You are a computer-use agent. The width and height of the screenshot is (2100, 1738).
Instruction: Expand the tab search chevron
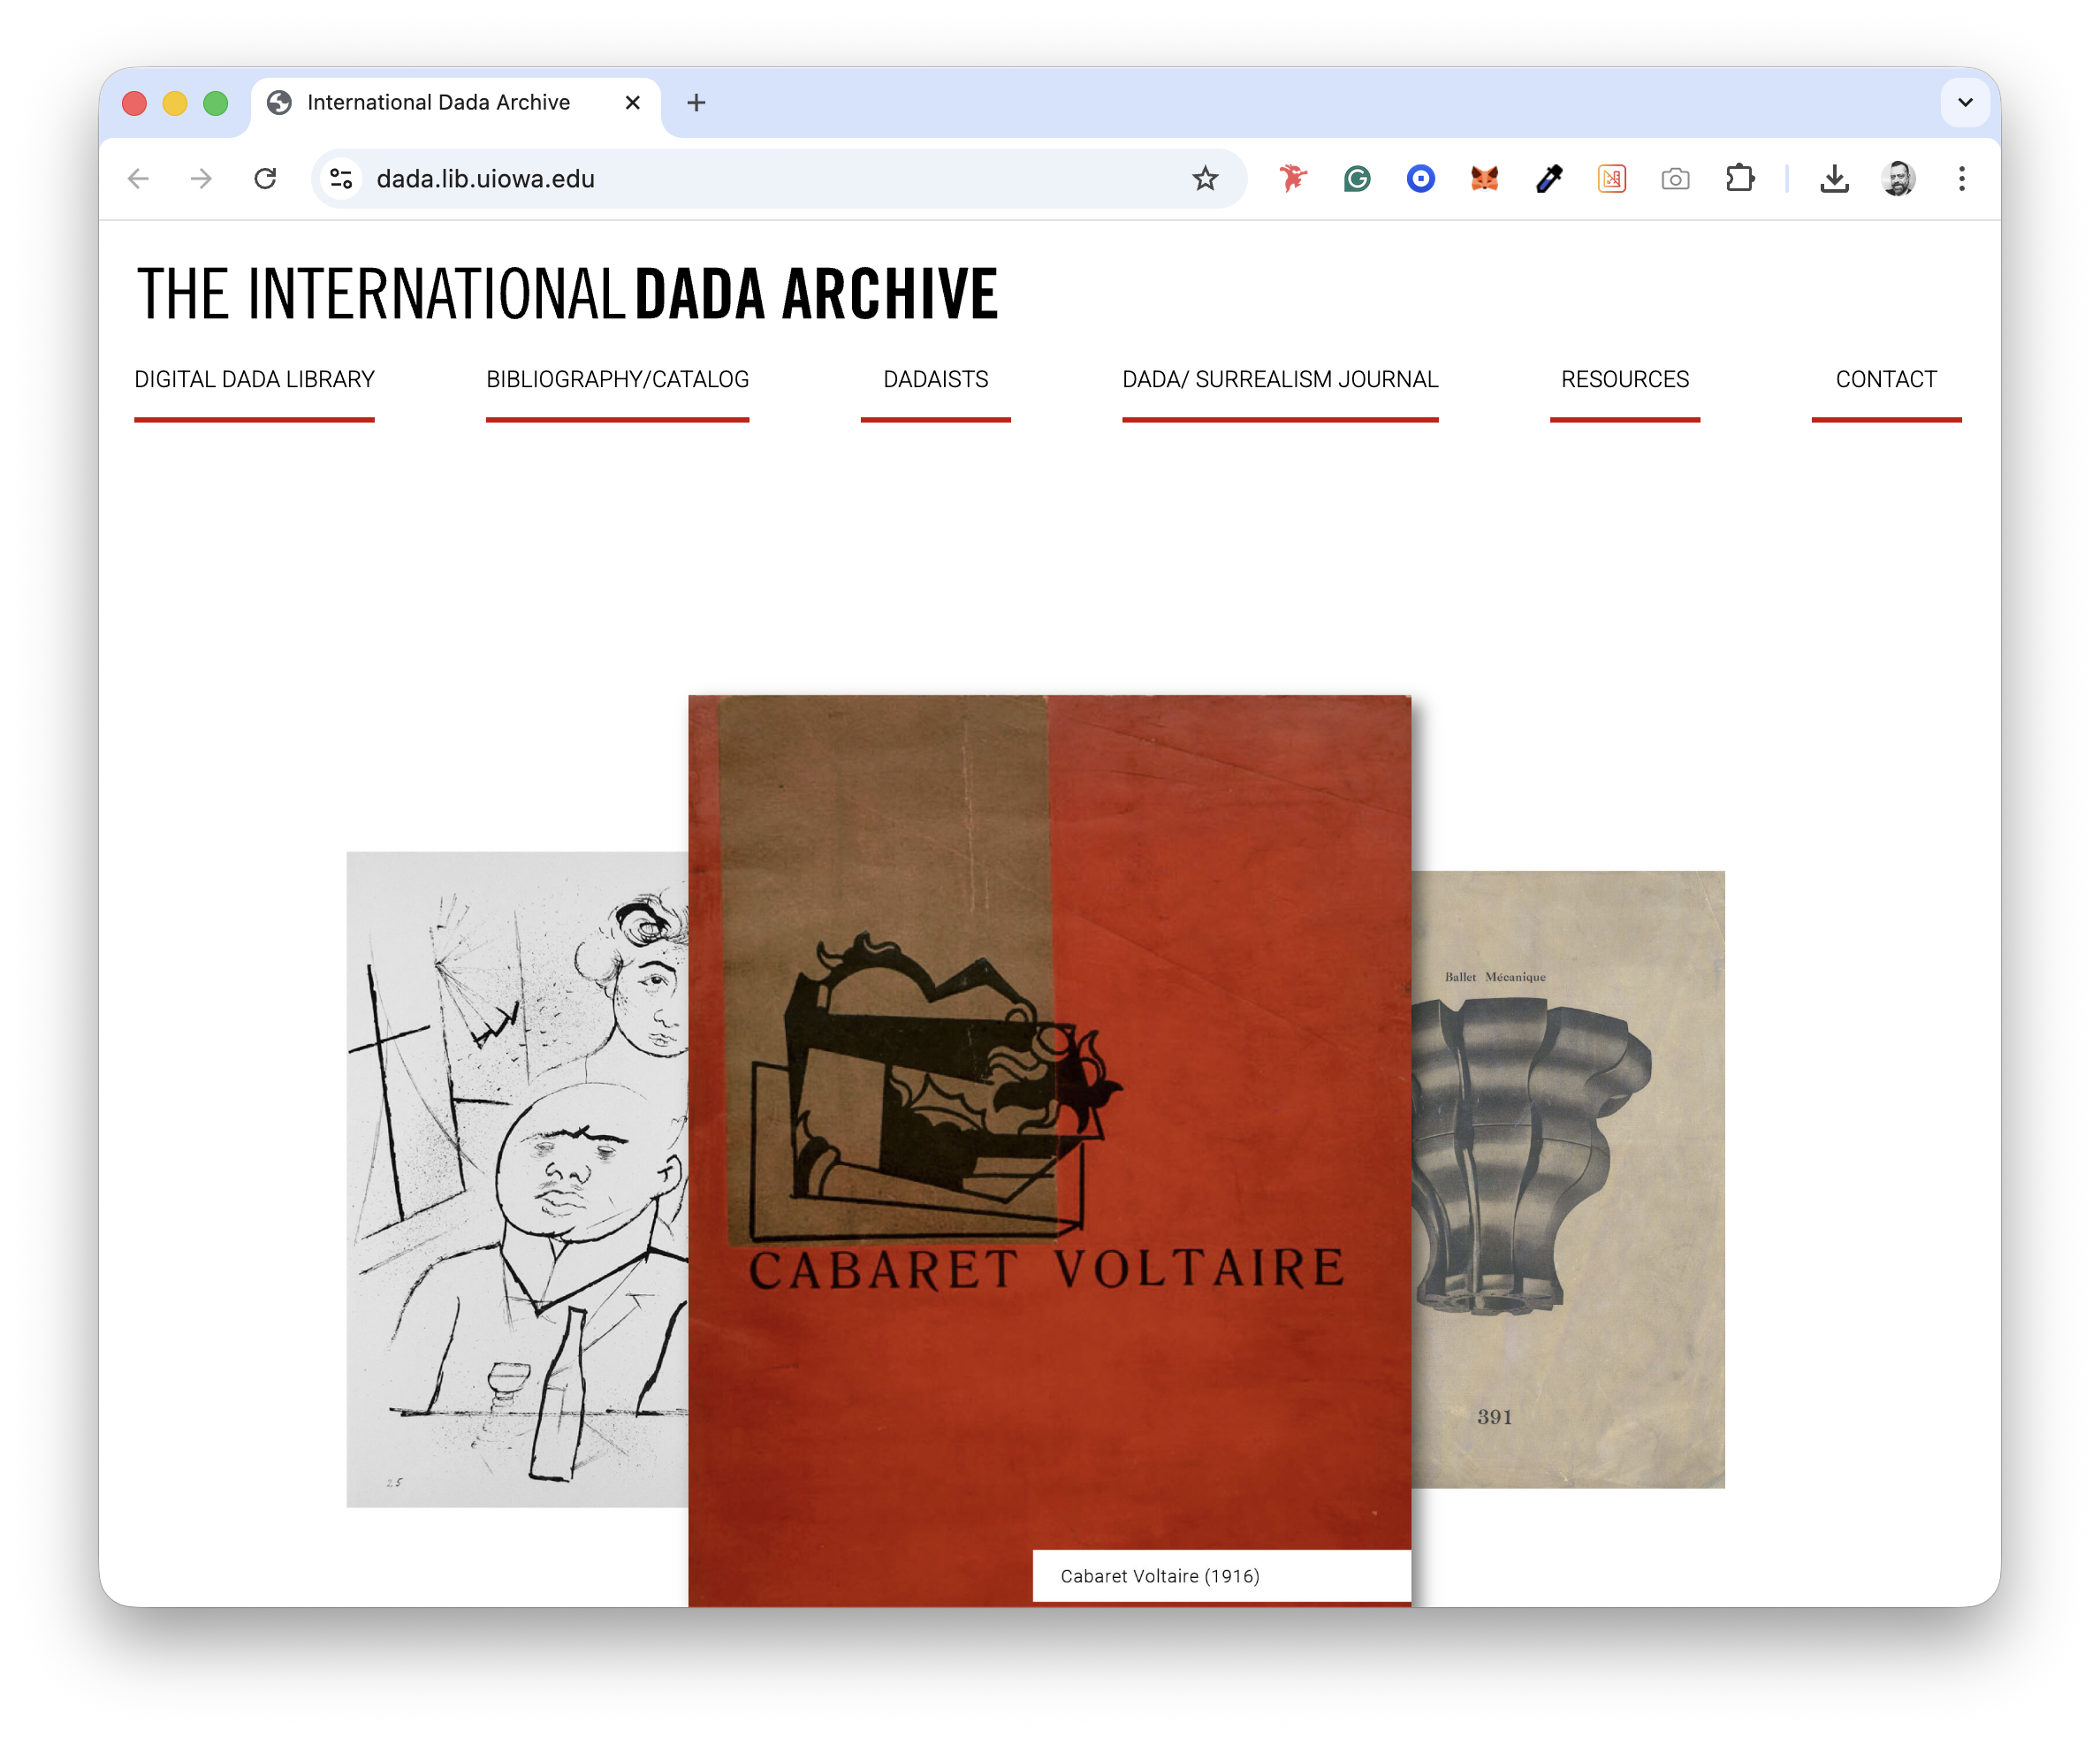click(x=1964, y=103)
